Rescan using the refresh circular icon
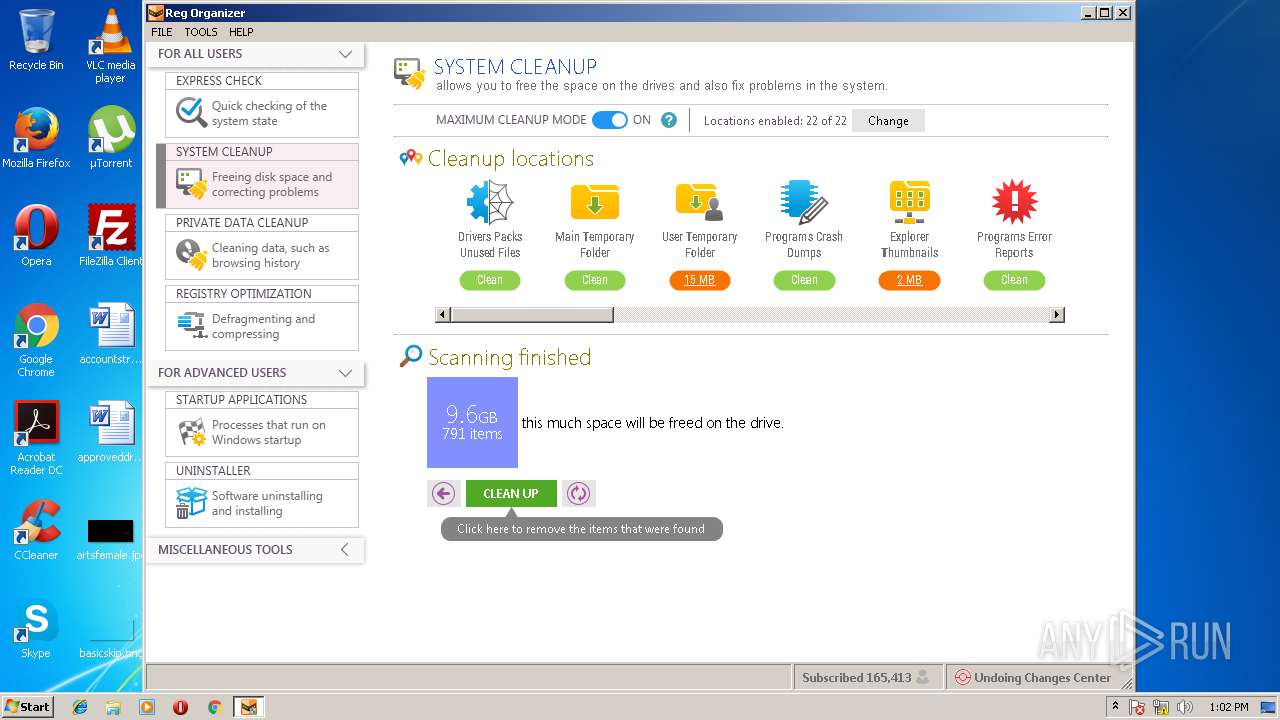The image size is (1280, 720). click(x=578, y=493)
